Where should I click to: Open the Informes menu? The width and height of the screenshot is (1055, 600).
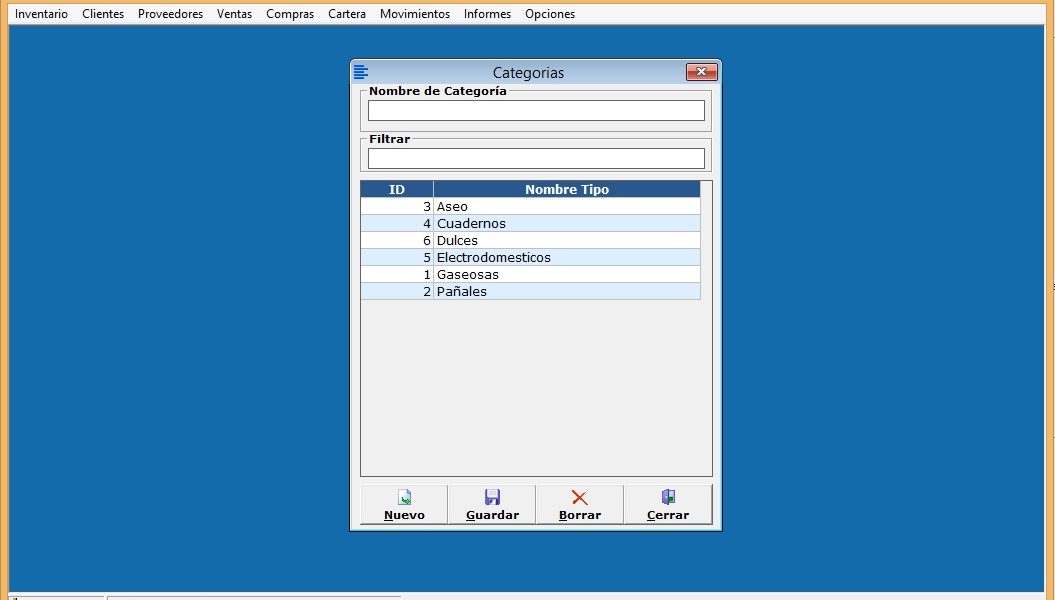[487, 14]
